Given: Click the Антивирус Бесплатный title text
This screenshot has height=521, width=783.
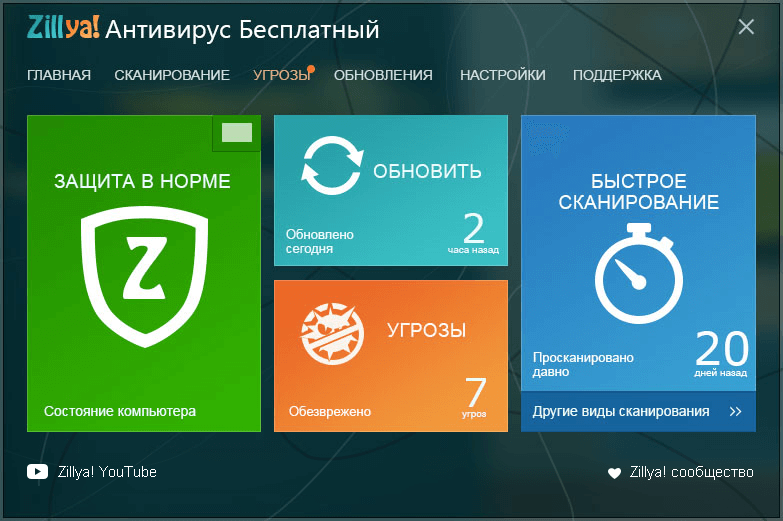Looking at the screenshot, I should click(242, 29).
